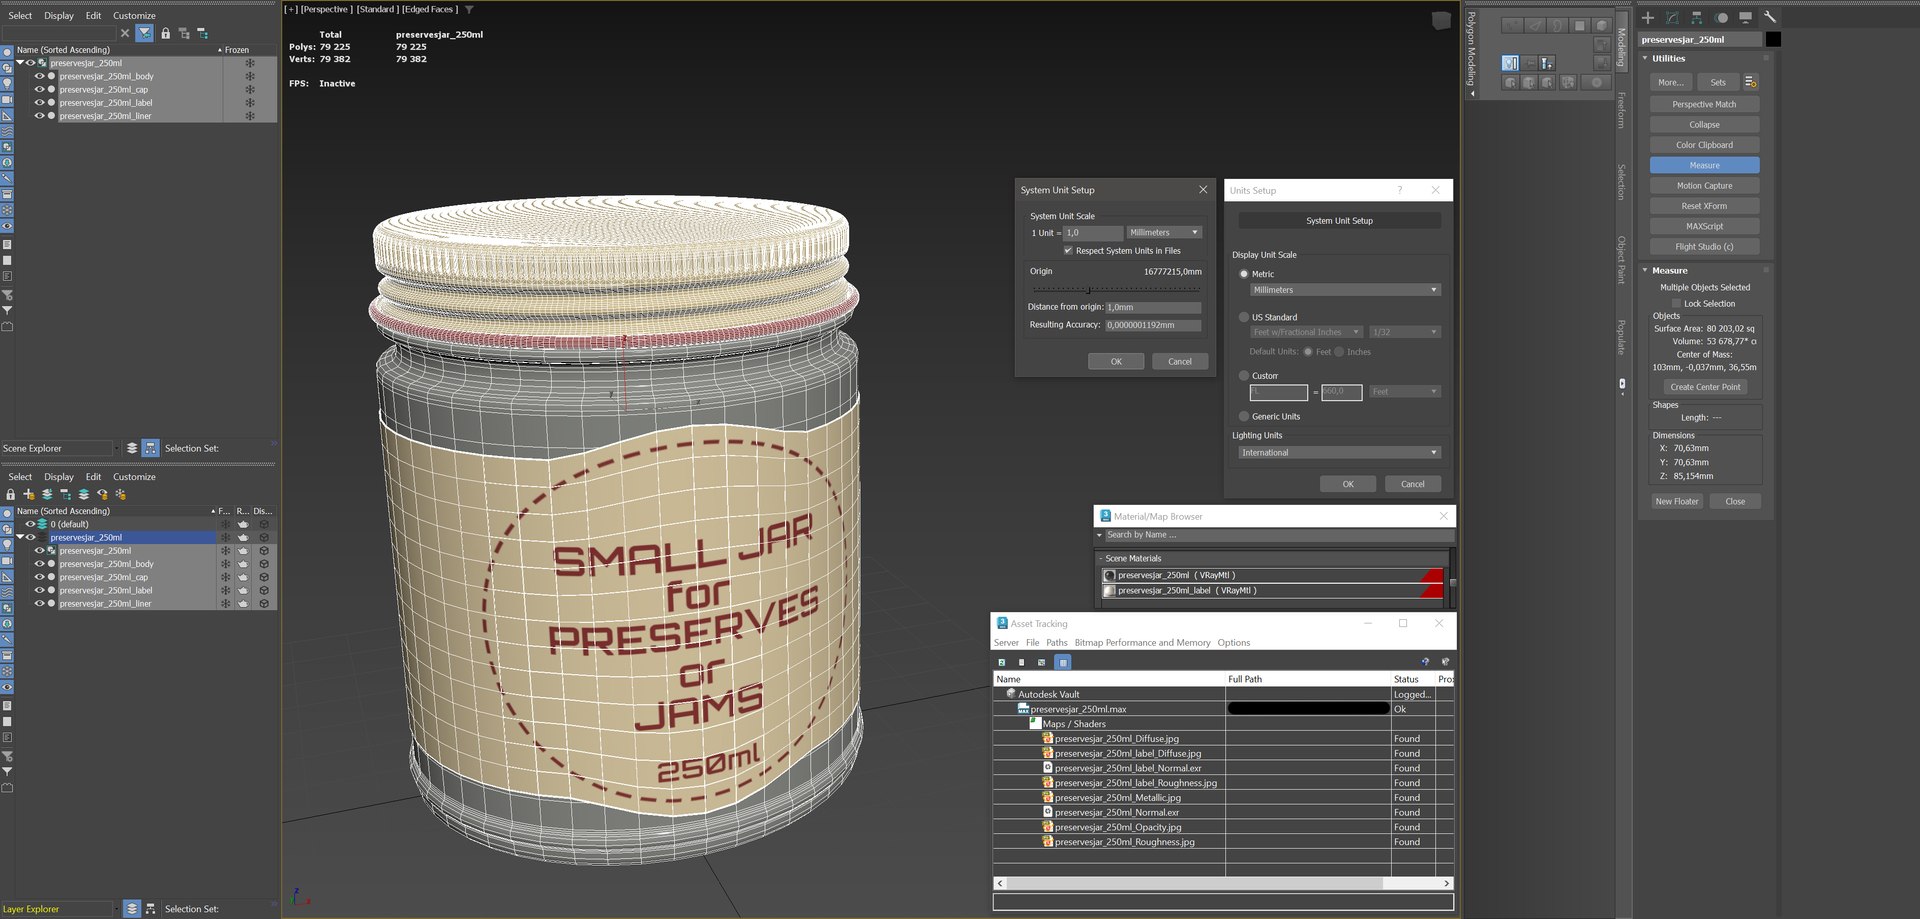This screenshot has height=919, width=1920.
Task: Open the Display tab in command panel
Action: pos(1745,17)
